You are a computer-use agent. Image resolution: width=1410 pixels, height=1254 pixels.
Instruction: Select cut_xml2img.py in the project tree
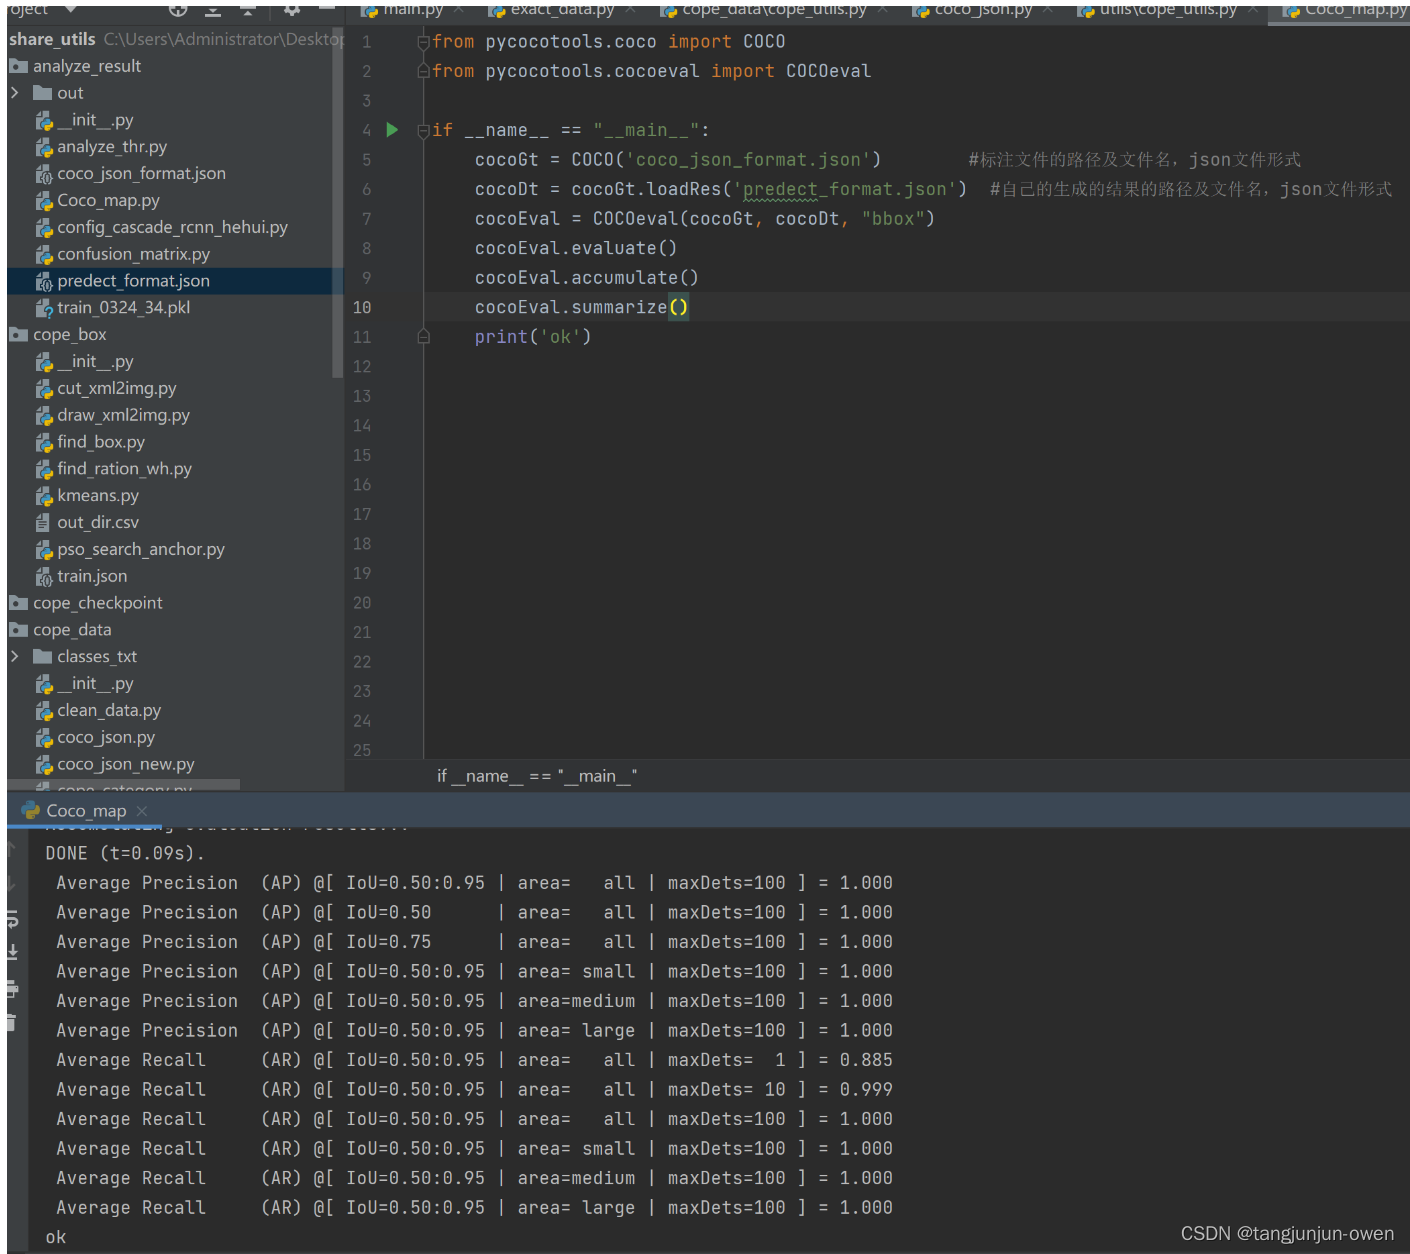pos(116,389)
